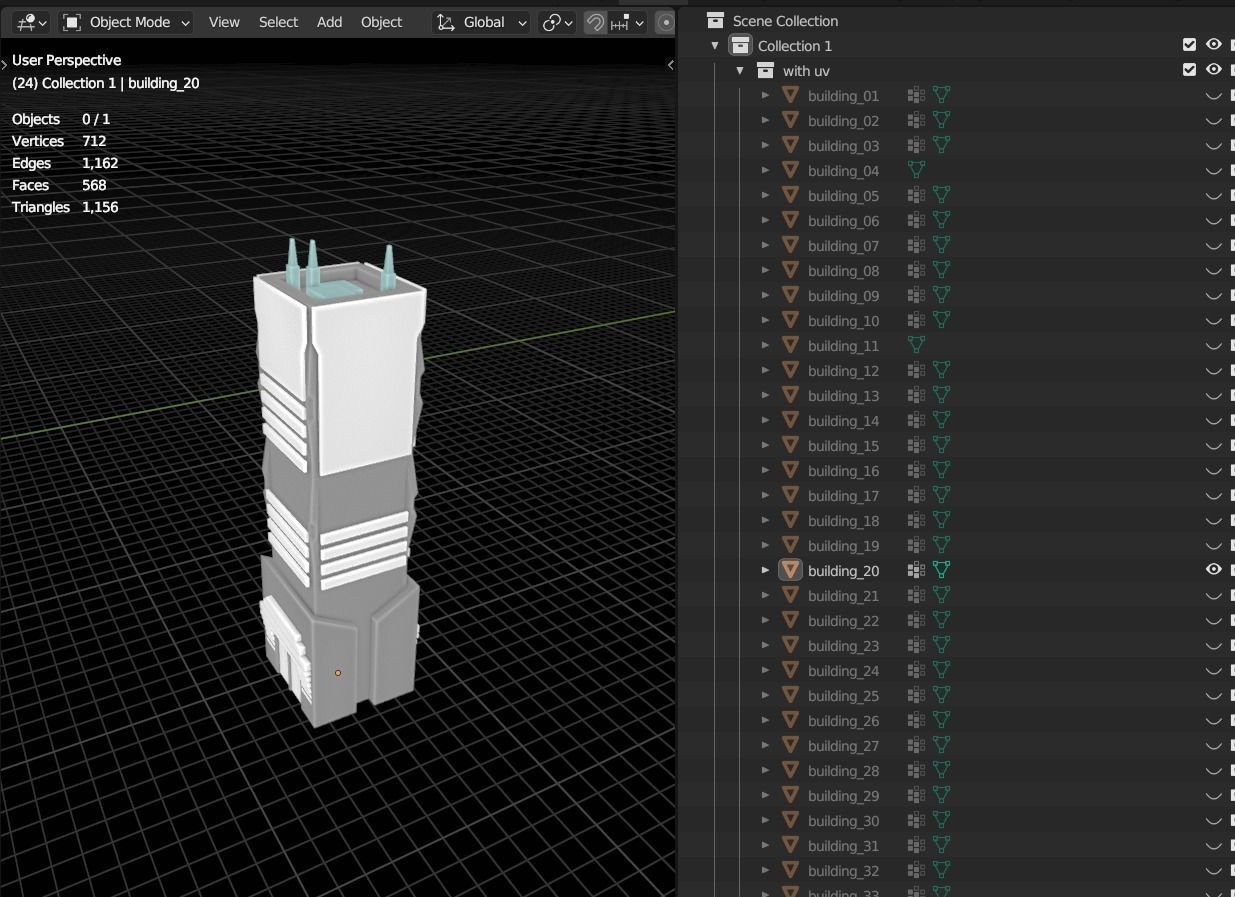
Task: Click the proportional editing circle icon
Action: click(666, 22)
